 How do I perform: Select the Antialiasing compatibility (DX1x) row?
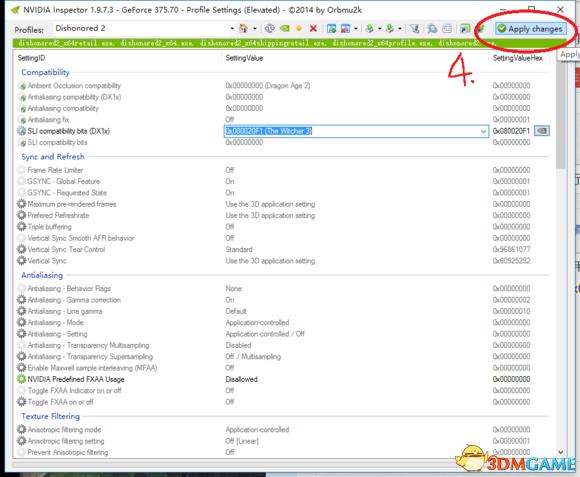(x=283, y=97)
